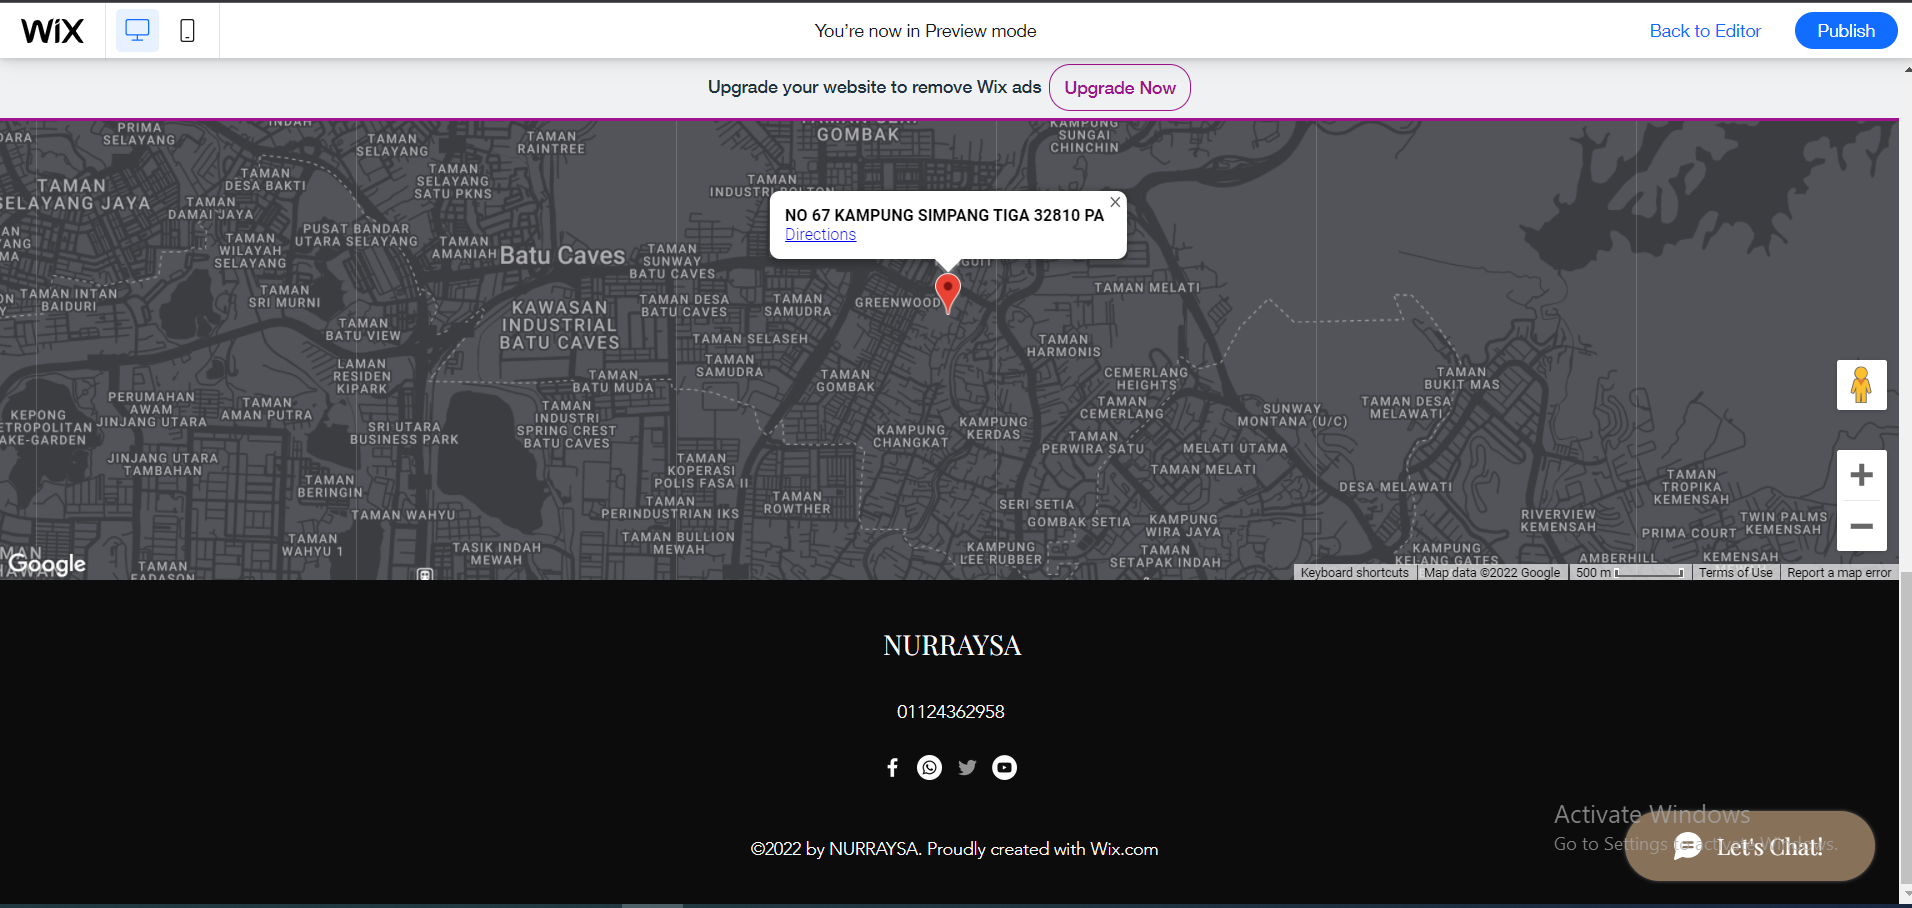Zoom out on the map
The width and height of the screenshot is (1912, 908).
tap(1861, 526)
